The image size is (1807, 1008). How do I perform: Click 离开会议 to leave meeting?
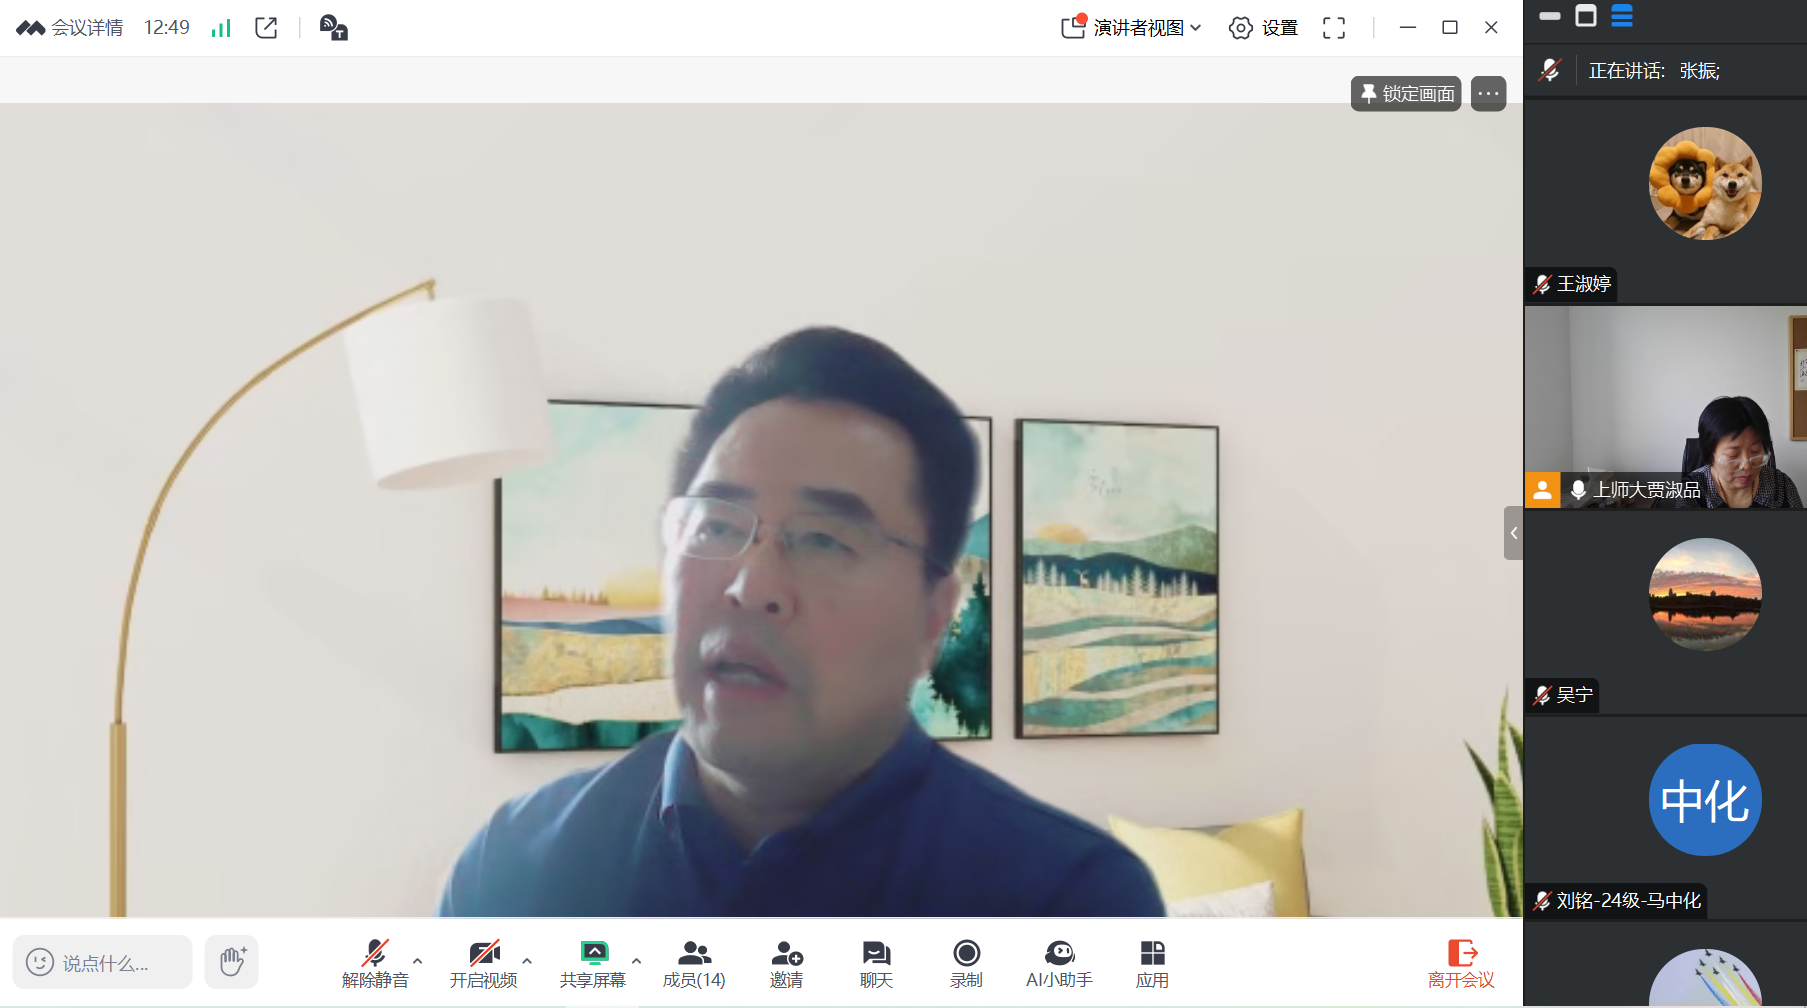point(1461,963)
